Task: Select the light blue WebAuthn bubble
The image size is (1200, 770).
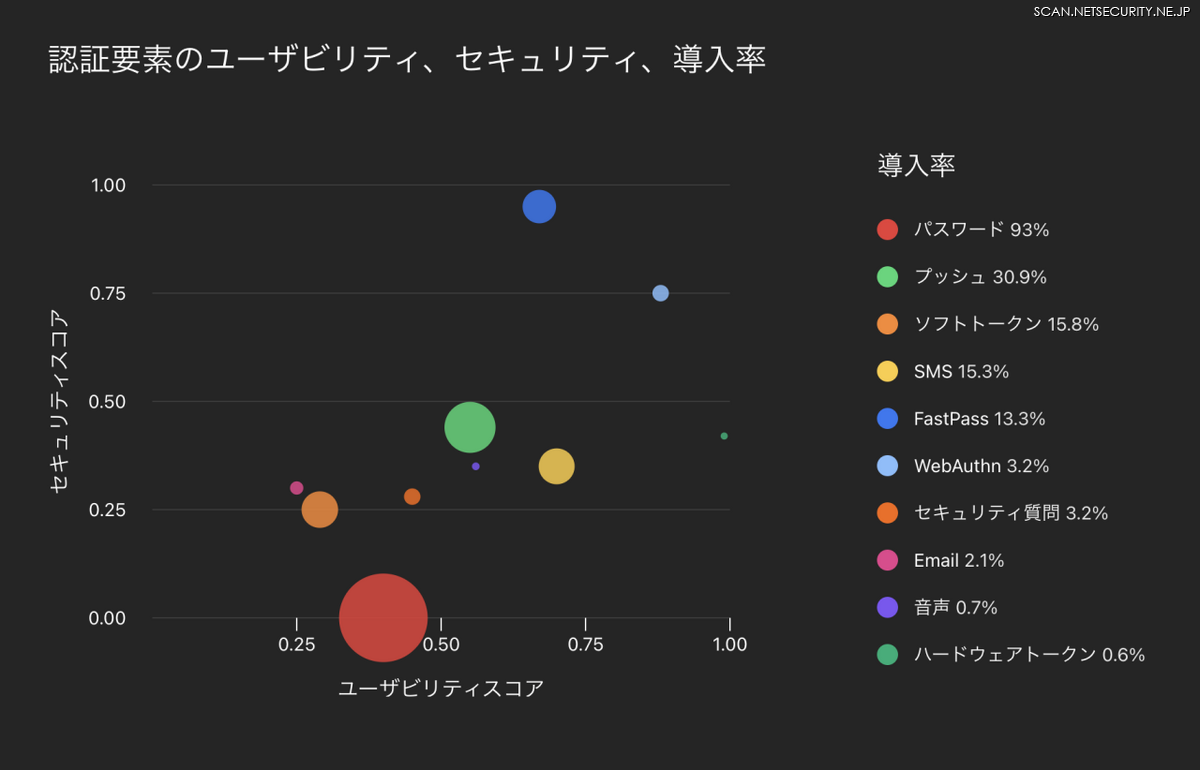Action: point(660,293)
